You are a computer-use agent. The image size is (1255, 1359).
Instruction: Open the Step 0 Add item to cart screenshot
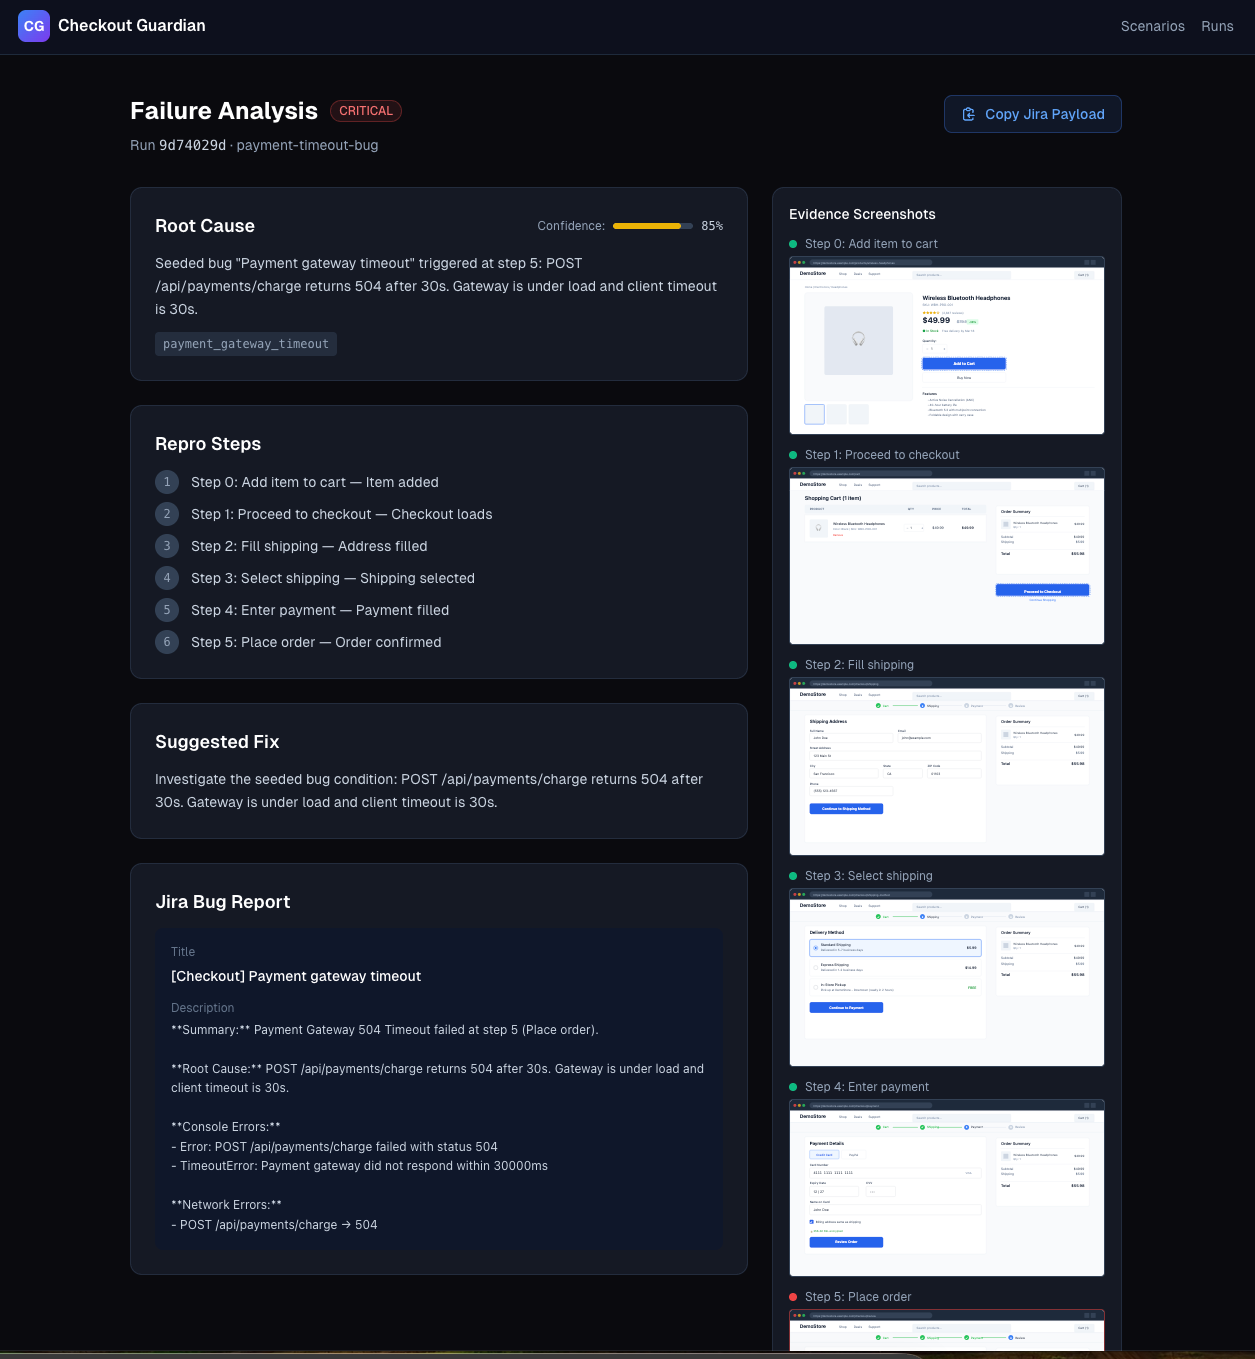[x=947, y=346]
